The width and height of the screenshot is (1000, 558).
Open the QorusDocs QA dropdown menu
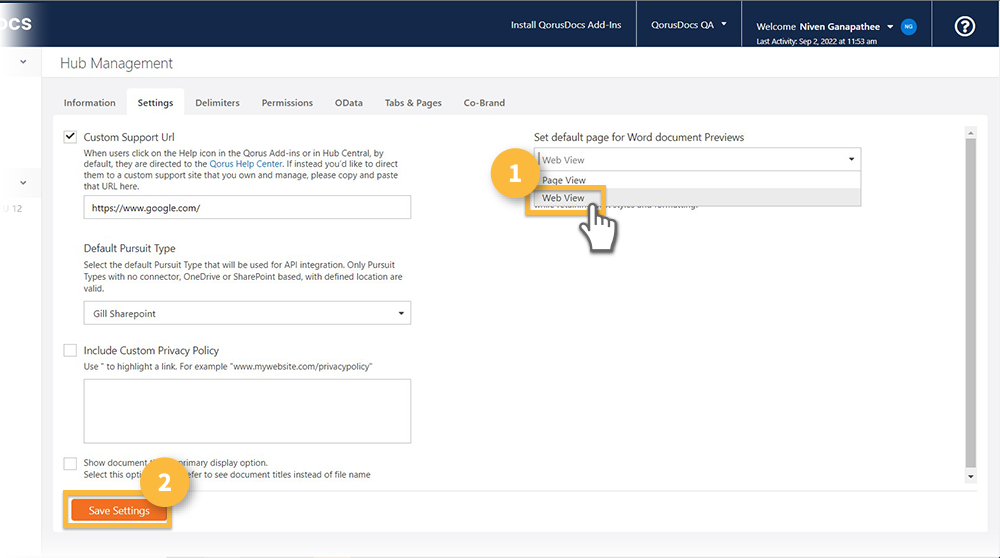[689, 25]
